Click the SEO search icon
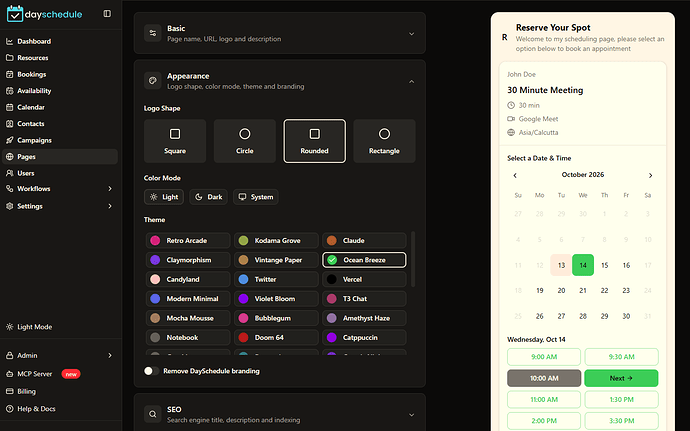This screenshot has width=690, height=431. click(x=153, y=414)
